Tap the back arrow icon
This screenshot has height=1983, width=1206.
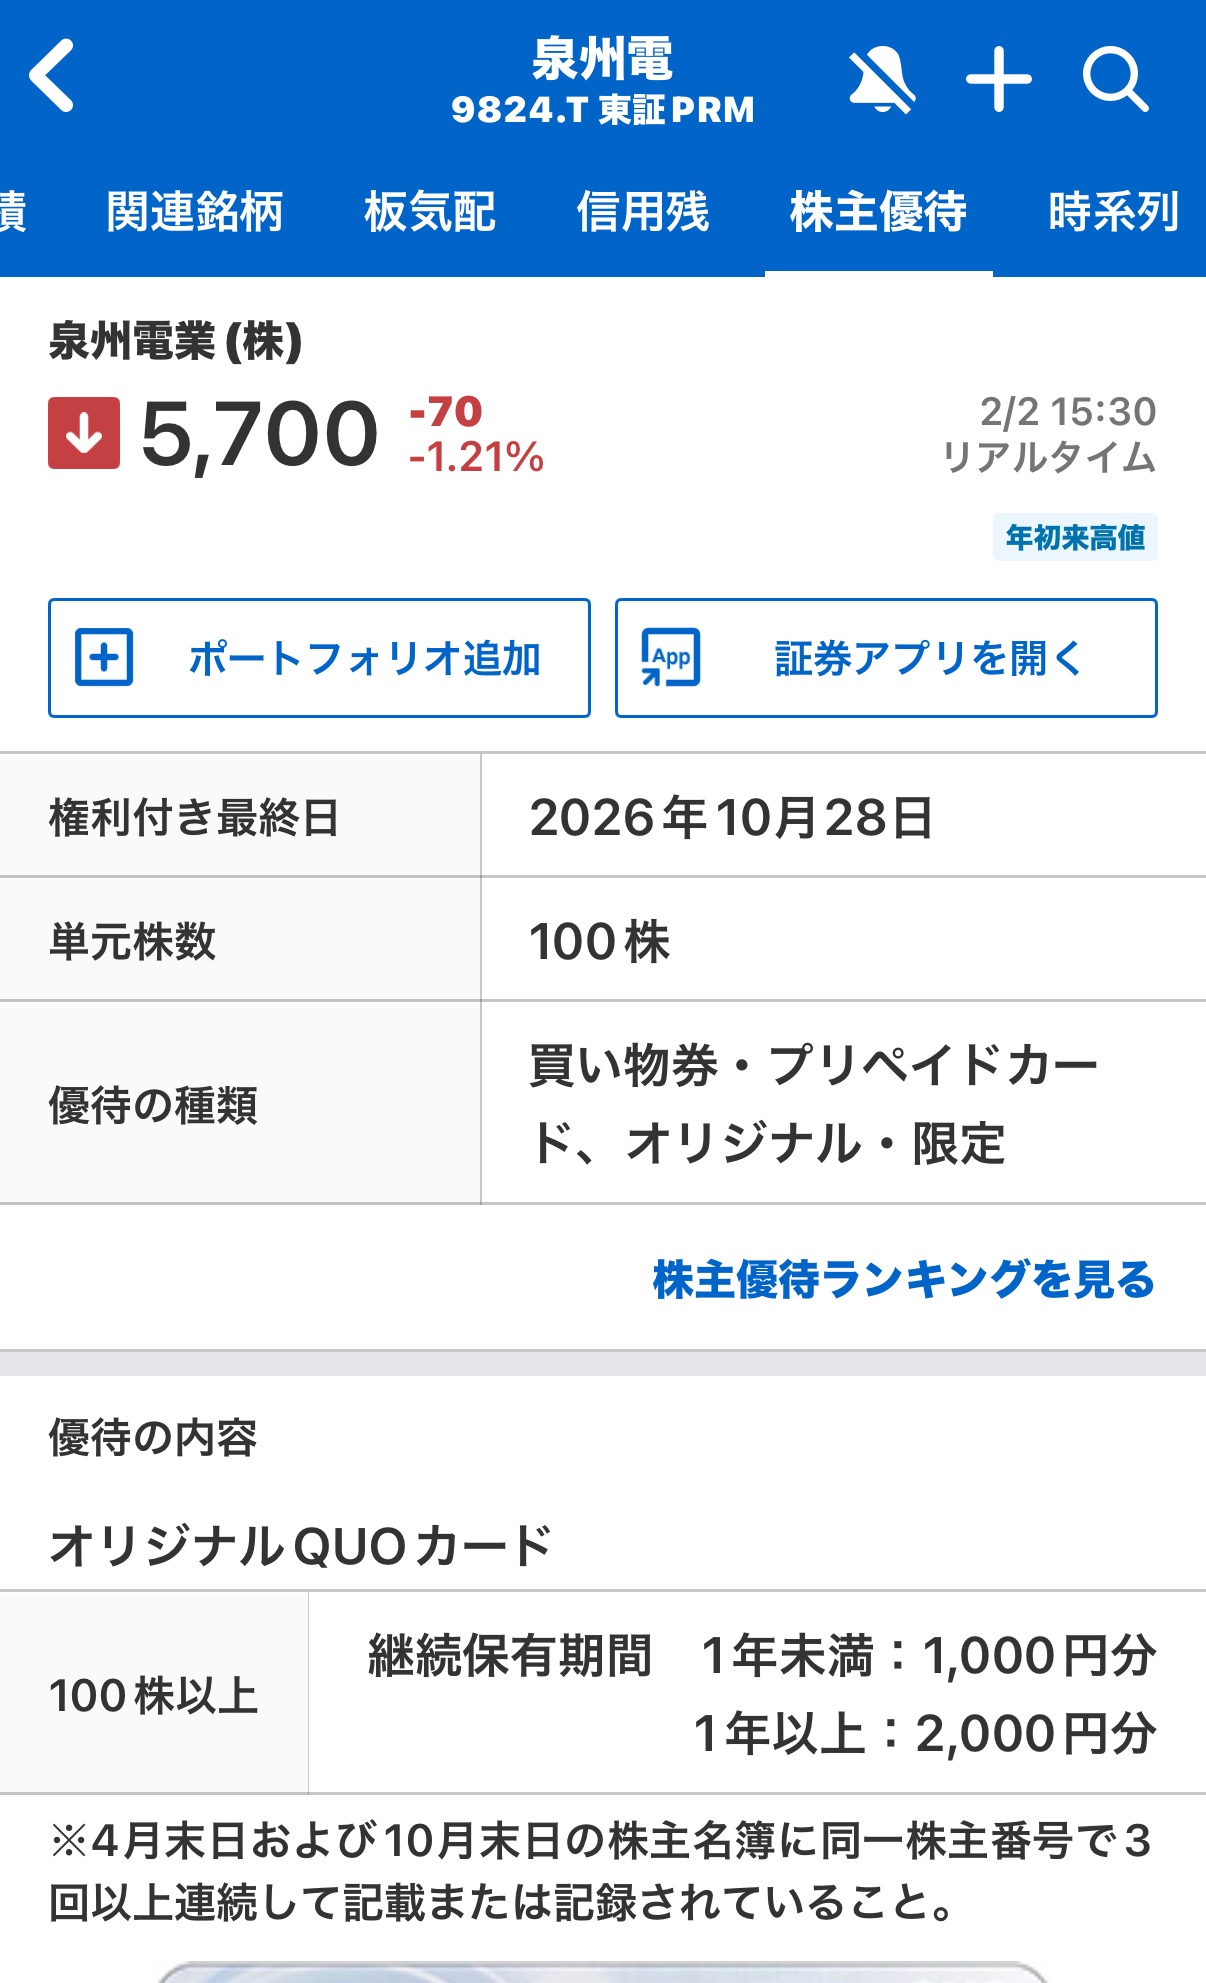(x=53, y=75)
